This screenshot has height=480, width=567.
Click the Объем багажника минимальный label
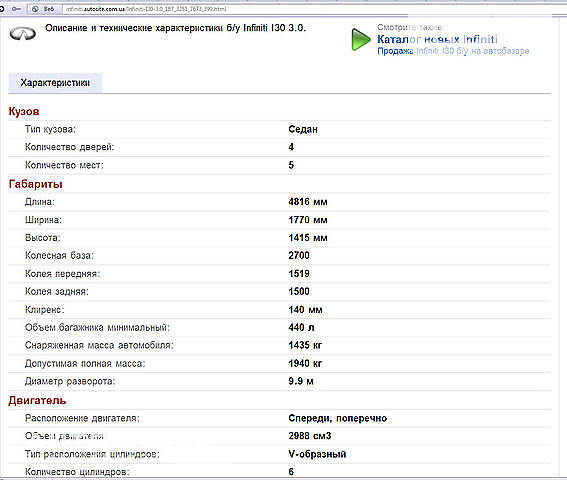pos(97,327)
